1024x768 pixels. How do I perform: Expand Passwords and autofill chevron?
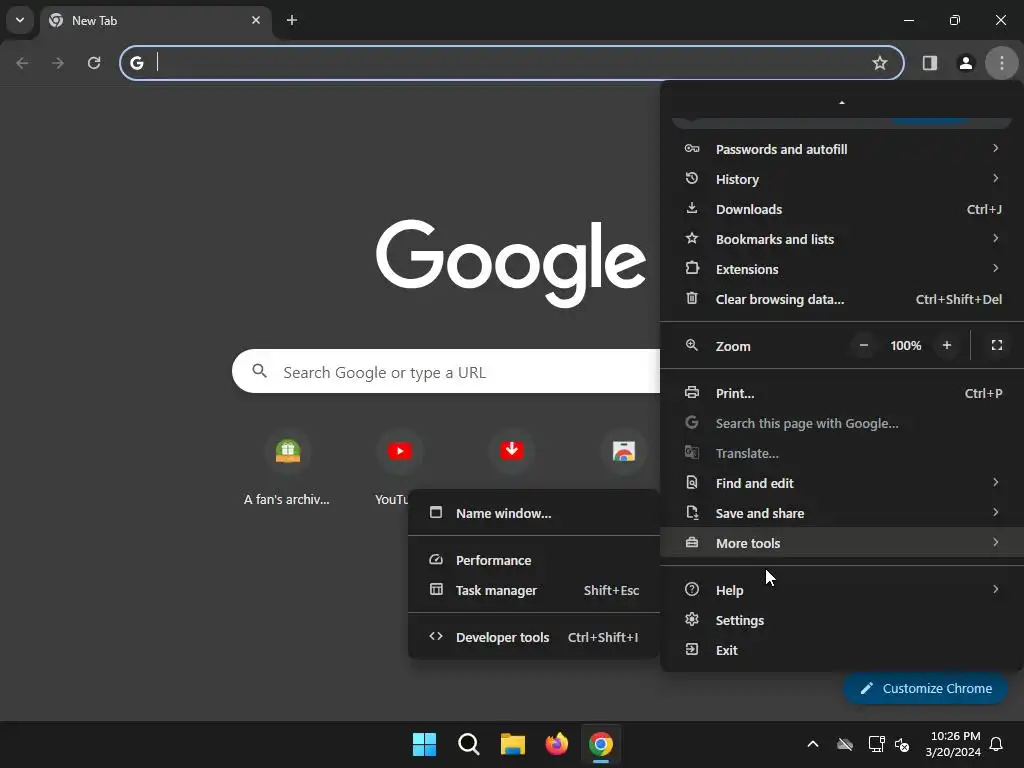995,148
